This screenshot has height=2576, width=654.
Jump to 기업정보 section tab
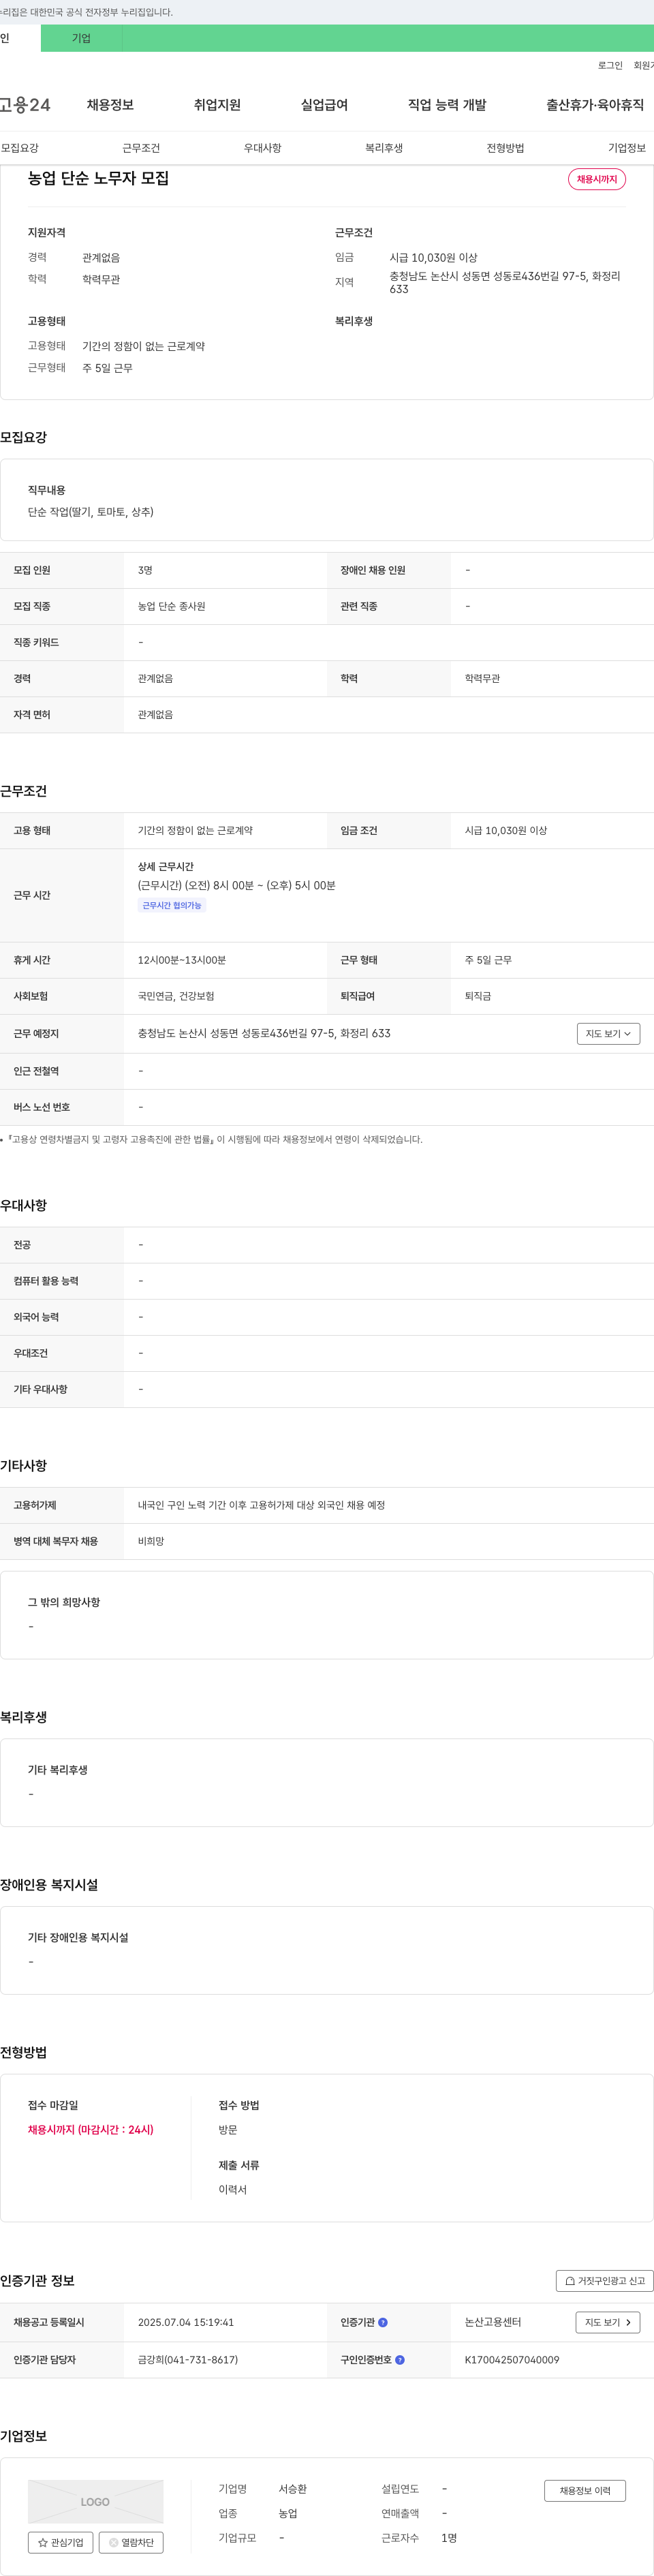(627, 148)
